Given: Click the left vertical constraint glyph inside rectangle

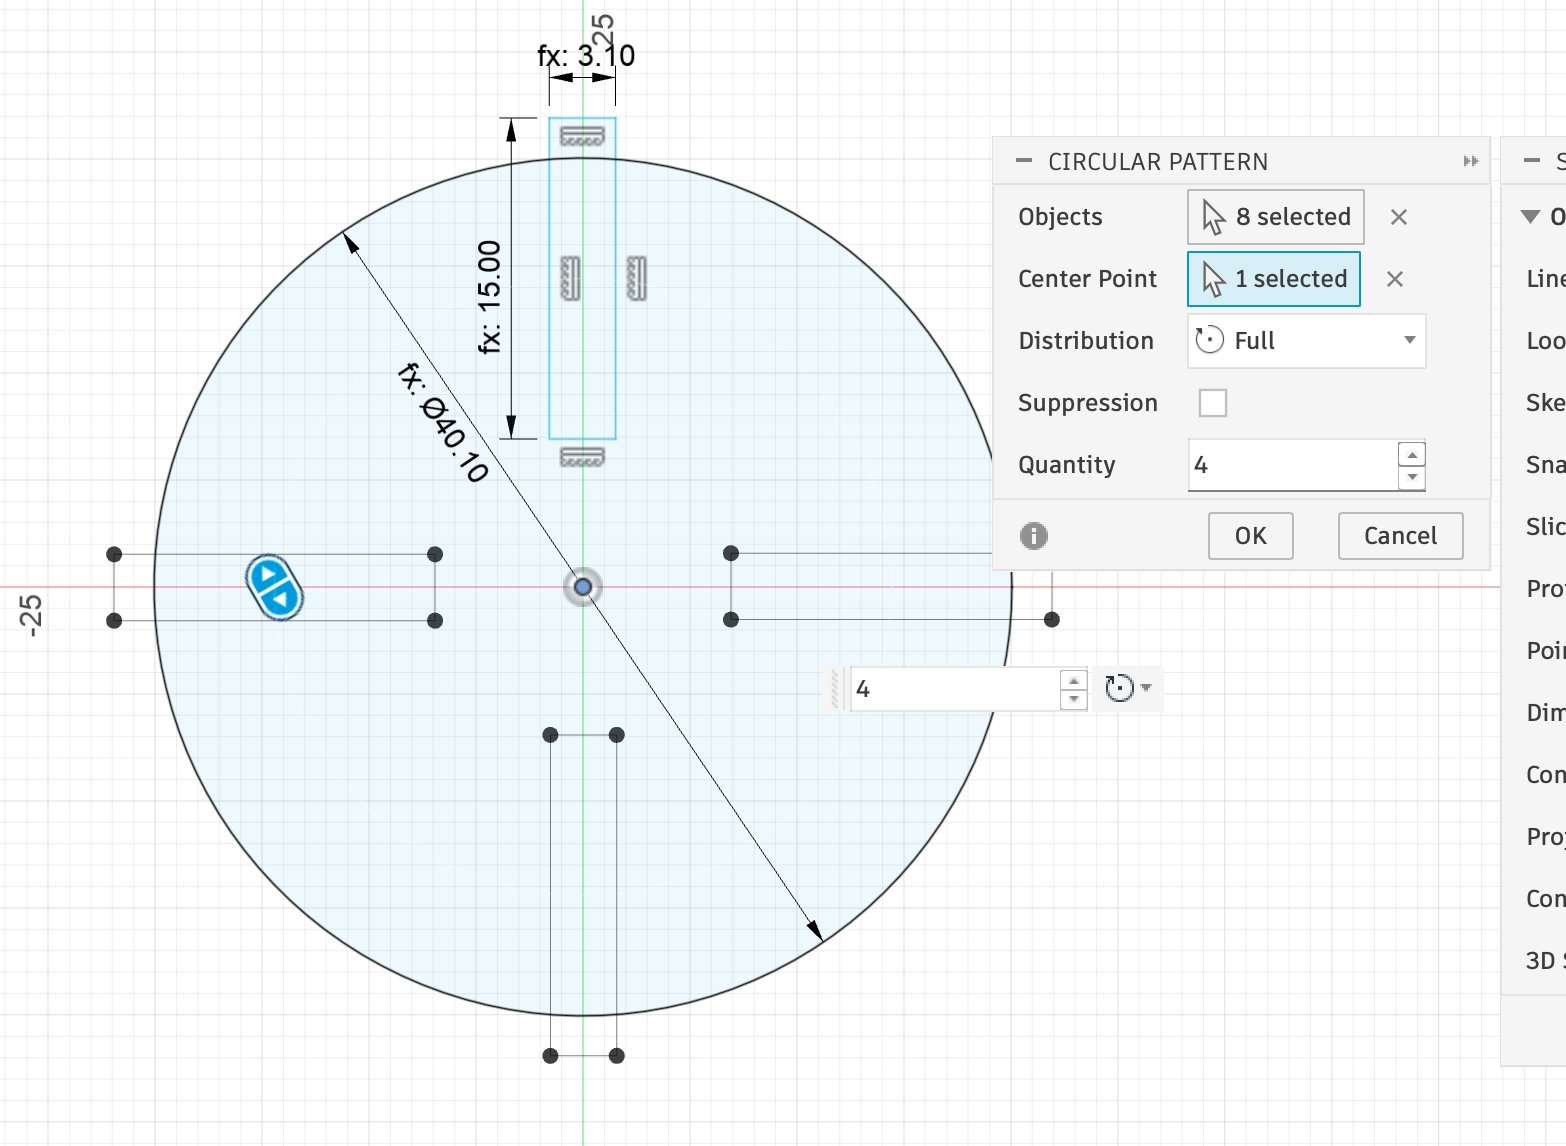Looking at the screenshot, I should click(570, 278).
